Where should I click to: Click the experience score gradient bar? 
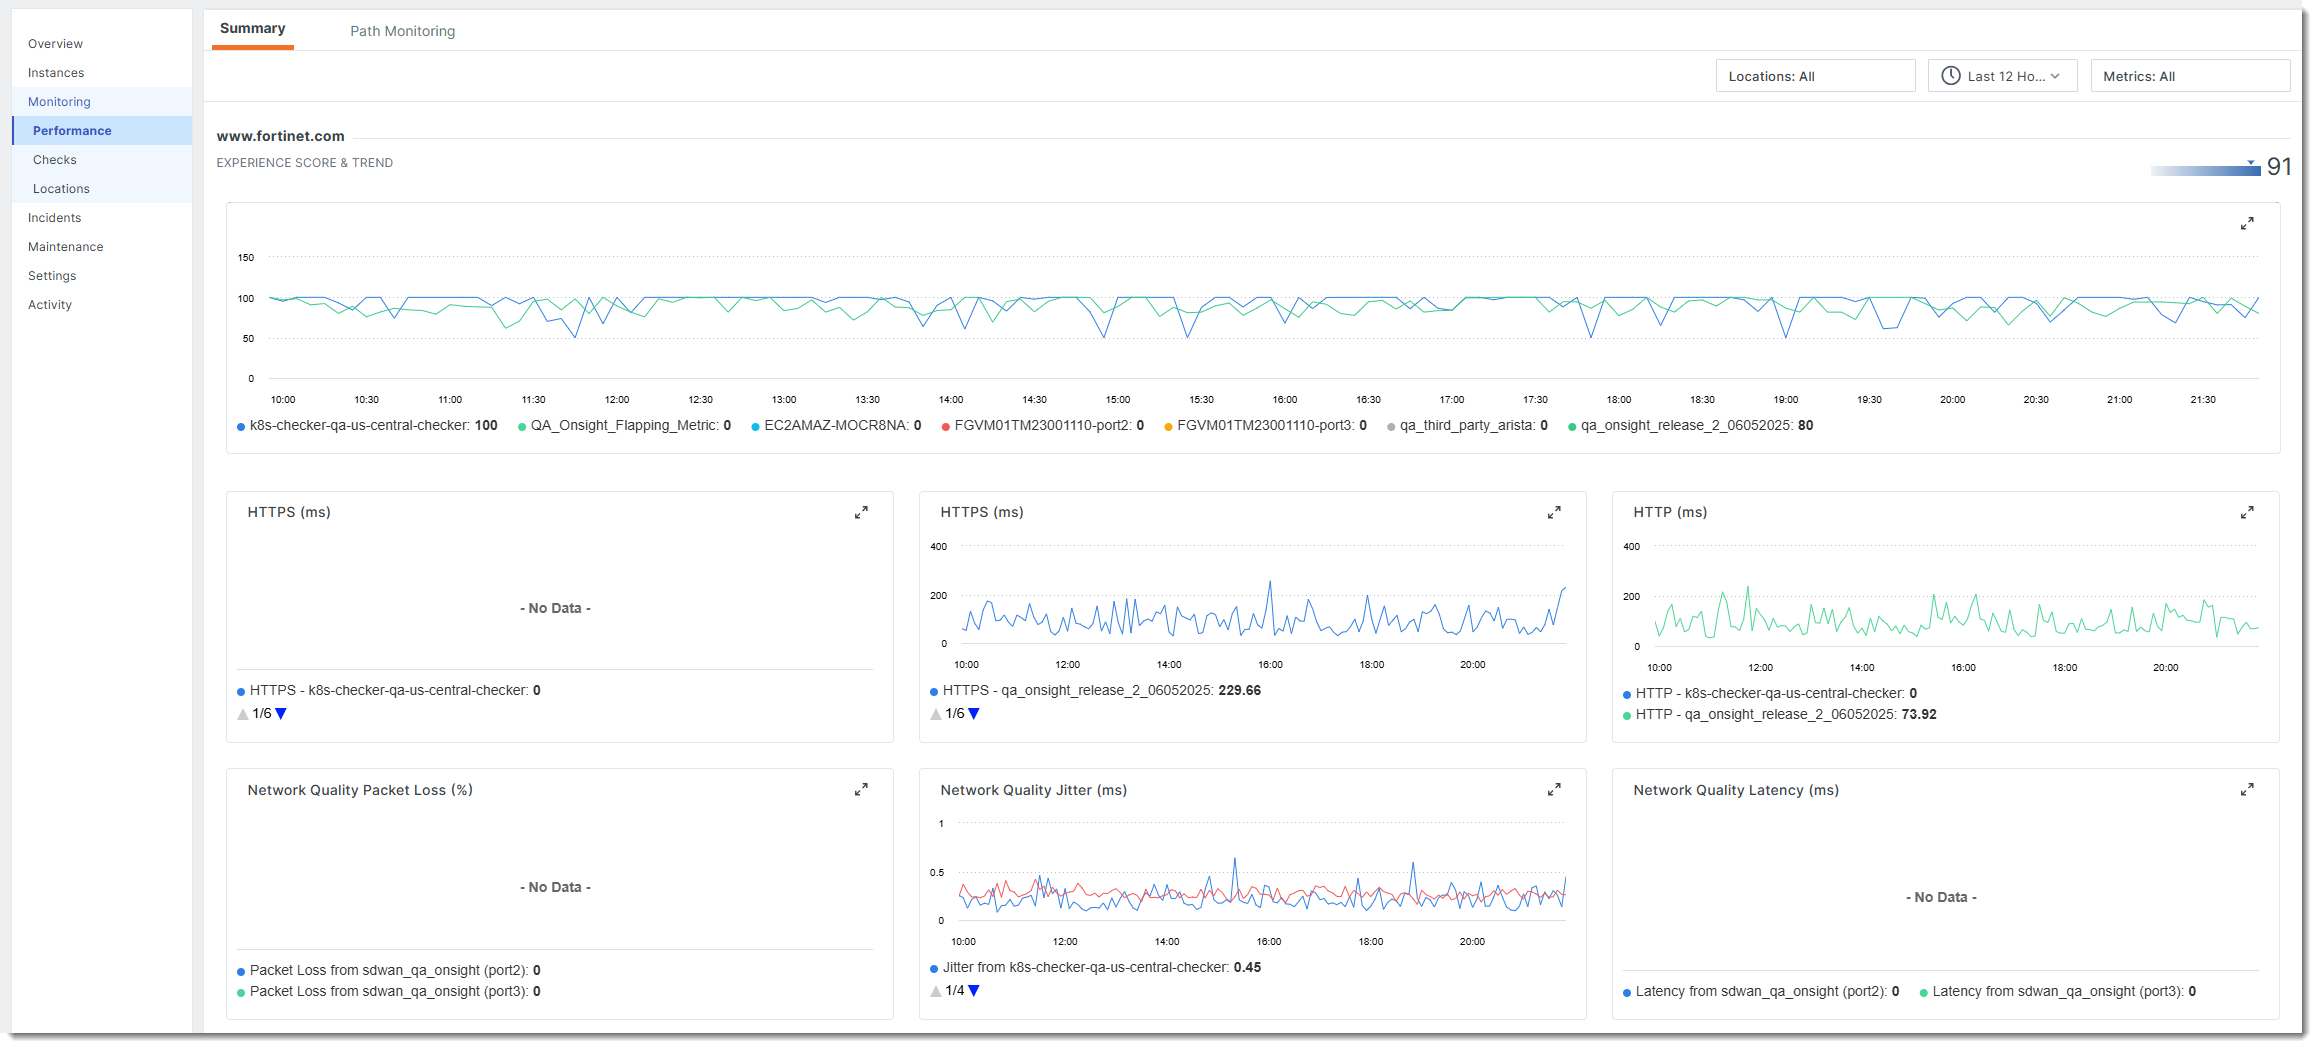coord(2204,170)
